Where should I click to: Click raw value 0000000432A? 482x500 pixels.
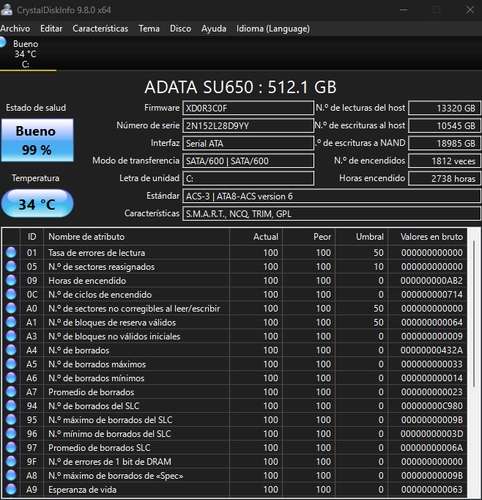click(432, 350)
